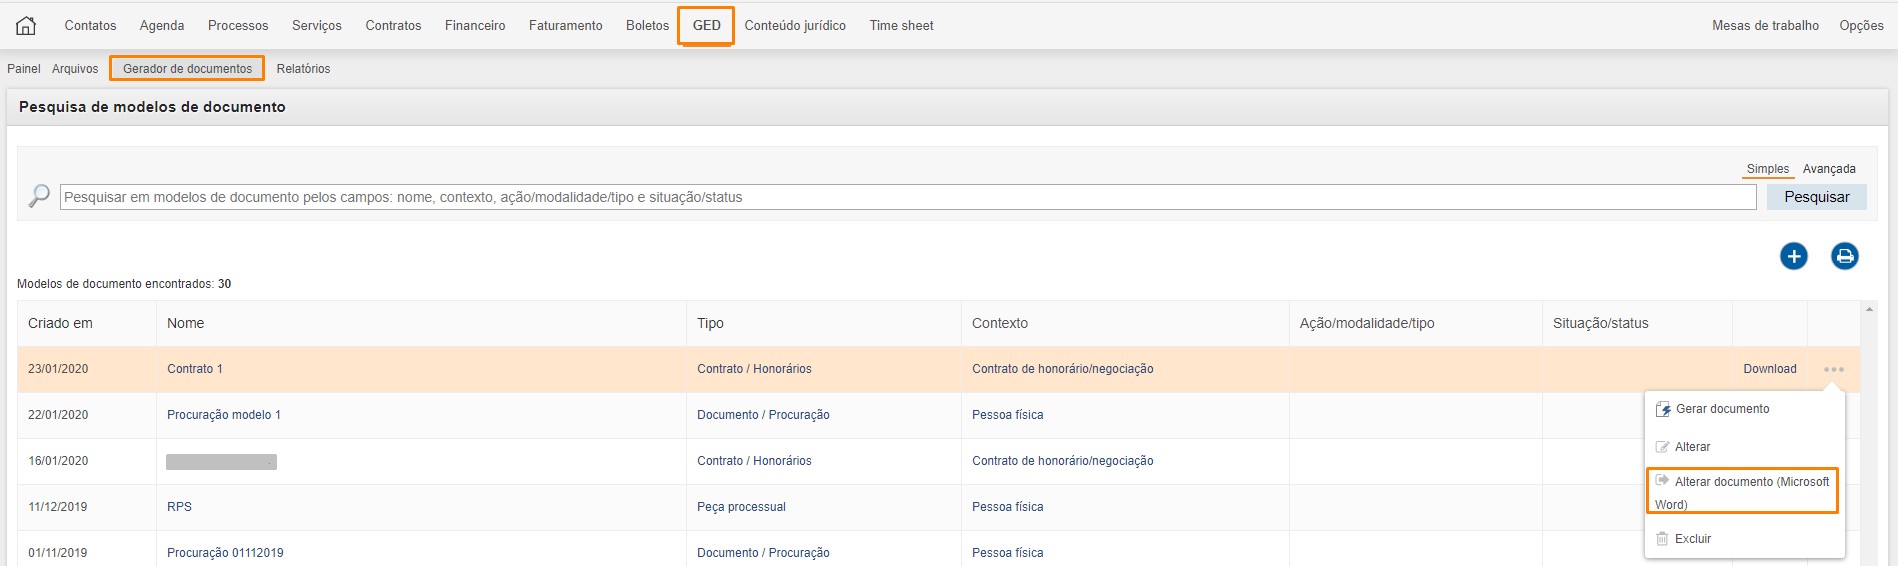The width and height of the screenshot is (1898, 566).
Task: Click the blue printer icon
Action: coord(1844,257)
